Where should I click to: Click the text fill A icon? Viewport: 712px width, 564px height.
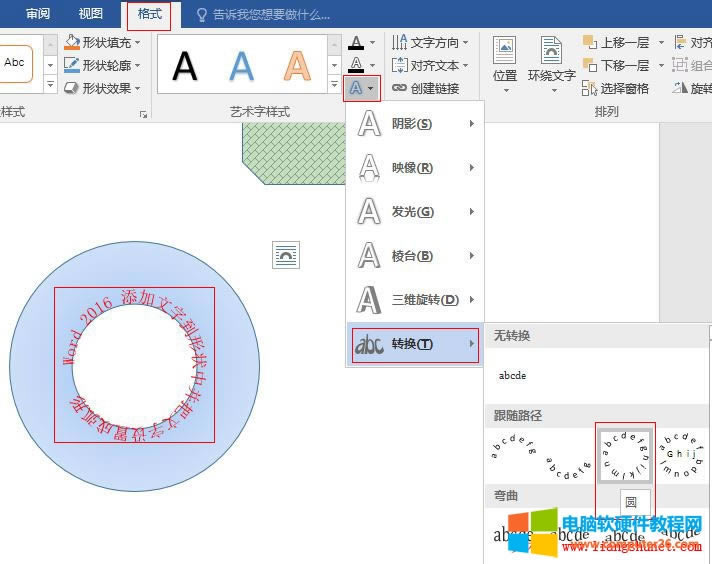[x=356, y=43]
